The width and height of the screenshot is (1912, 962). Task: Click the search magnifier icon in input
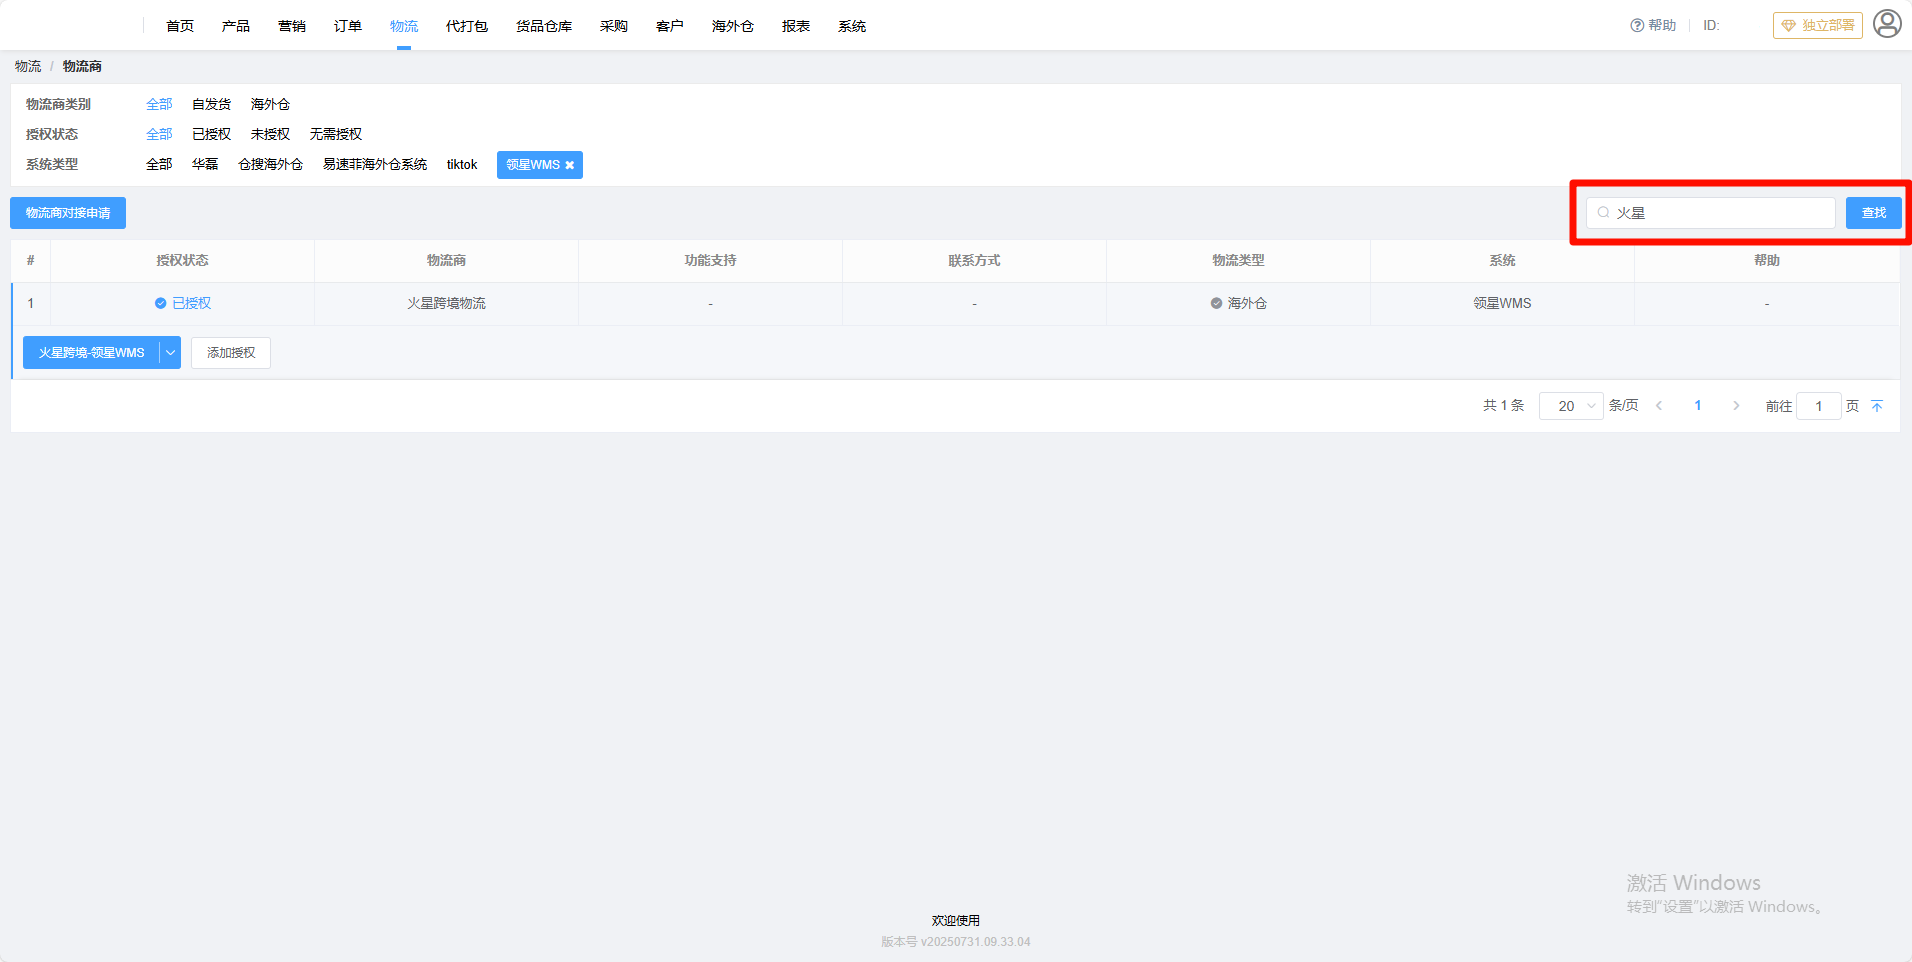pos(1603,213)
